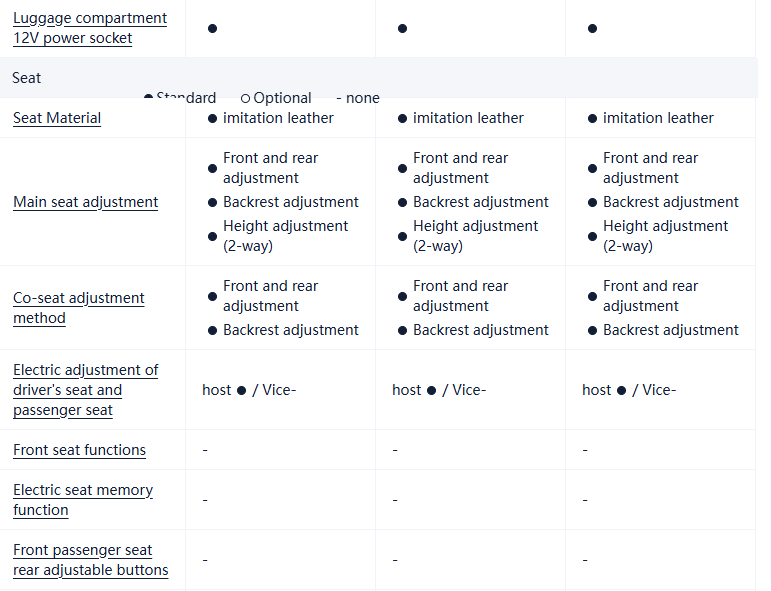Click the first column's luggage socket standard dot

point(212,28)
